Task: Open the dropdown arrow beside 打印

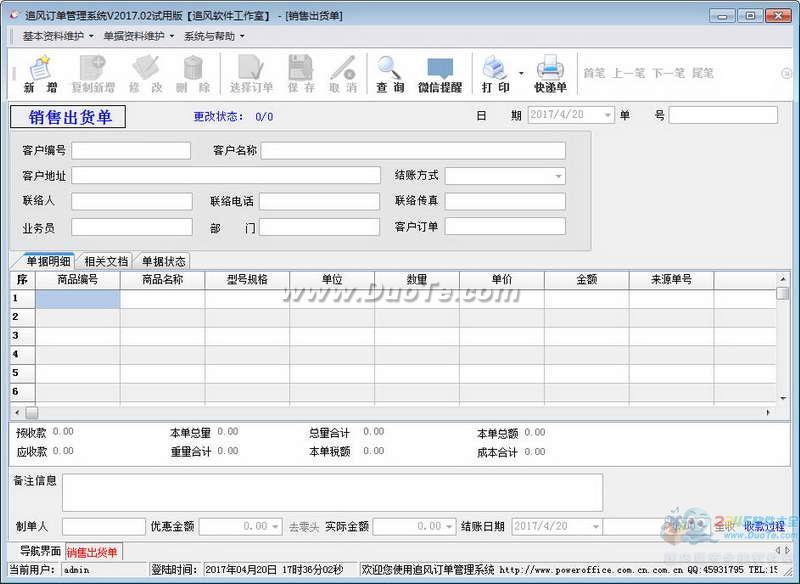Action: pyautogui.click(x=521, y=73)
